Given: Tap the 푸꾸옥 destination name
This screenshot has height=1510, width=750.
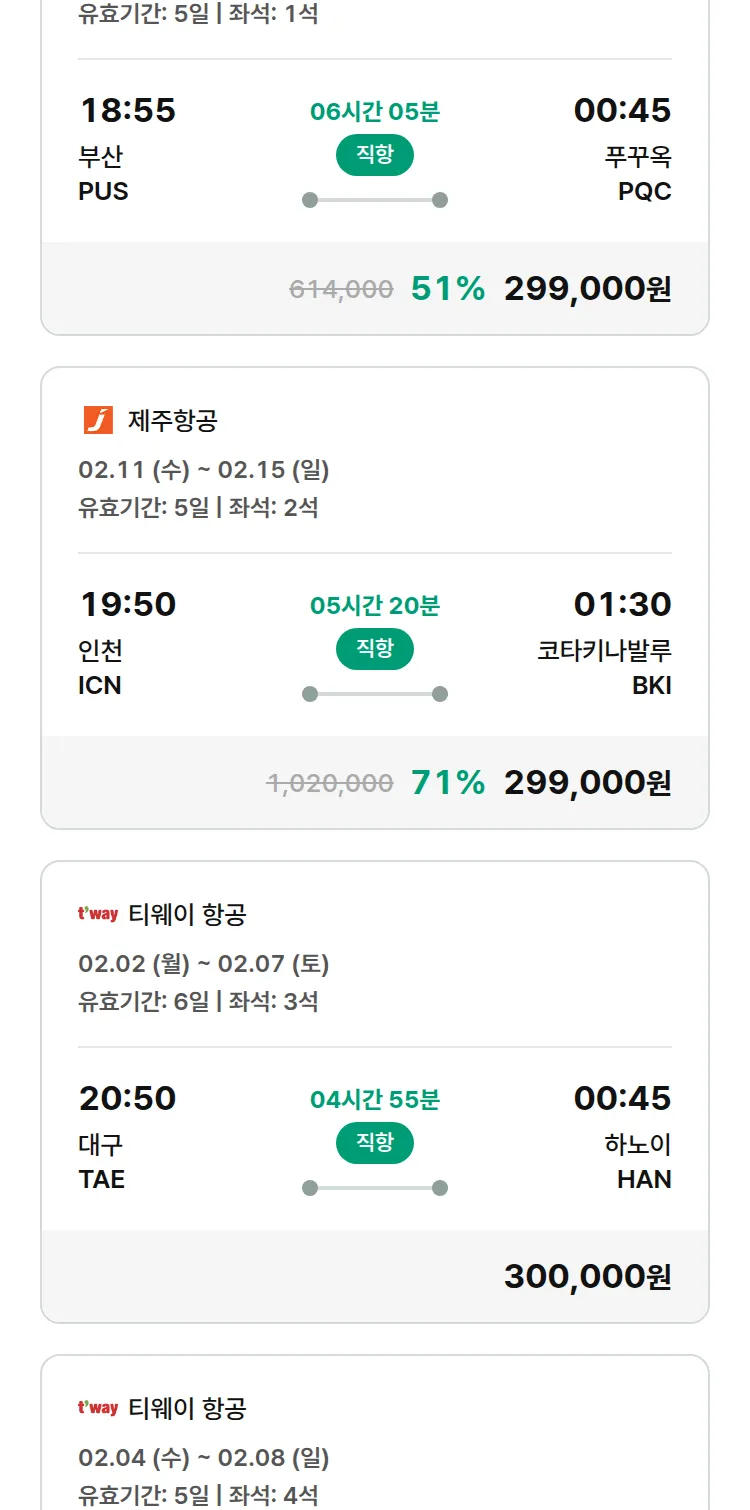Looking at the screenshot, I should pos(638,157).
